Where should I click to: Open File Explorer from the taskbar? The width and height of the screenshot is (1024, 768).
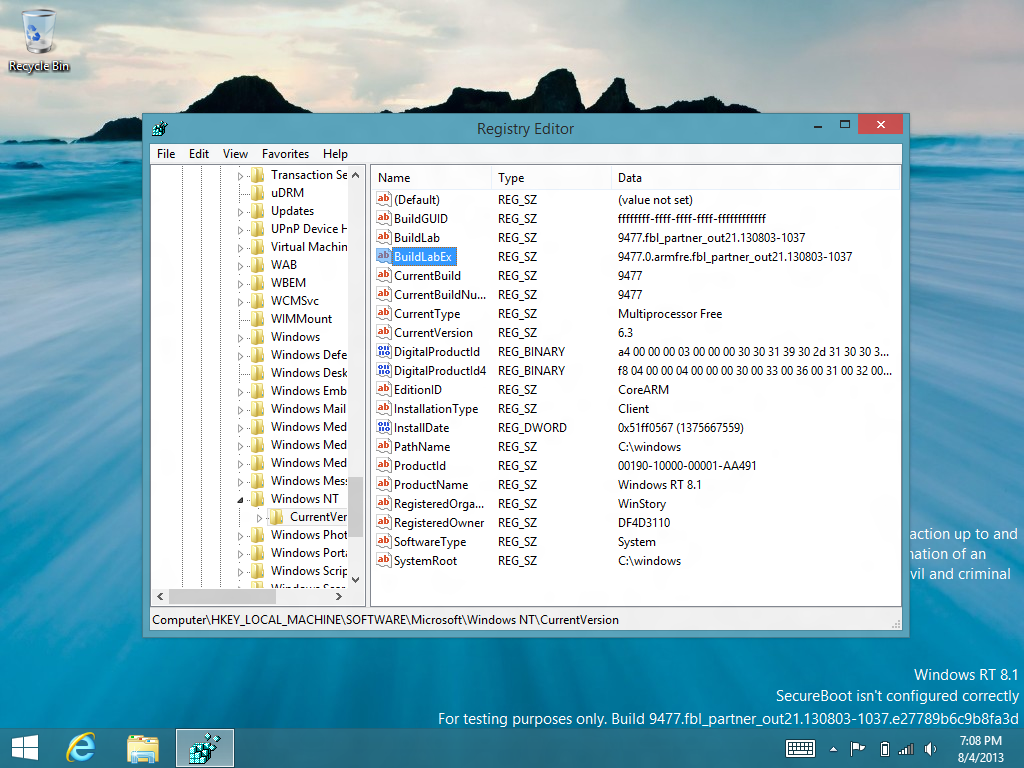point(143,748)
